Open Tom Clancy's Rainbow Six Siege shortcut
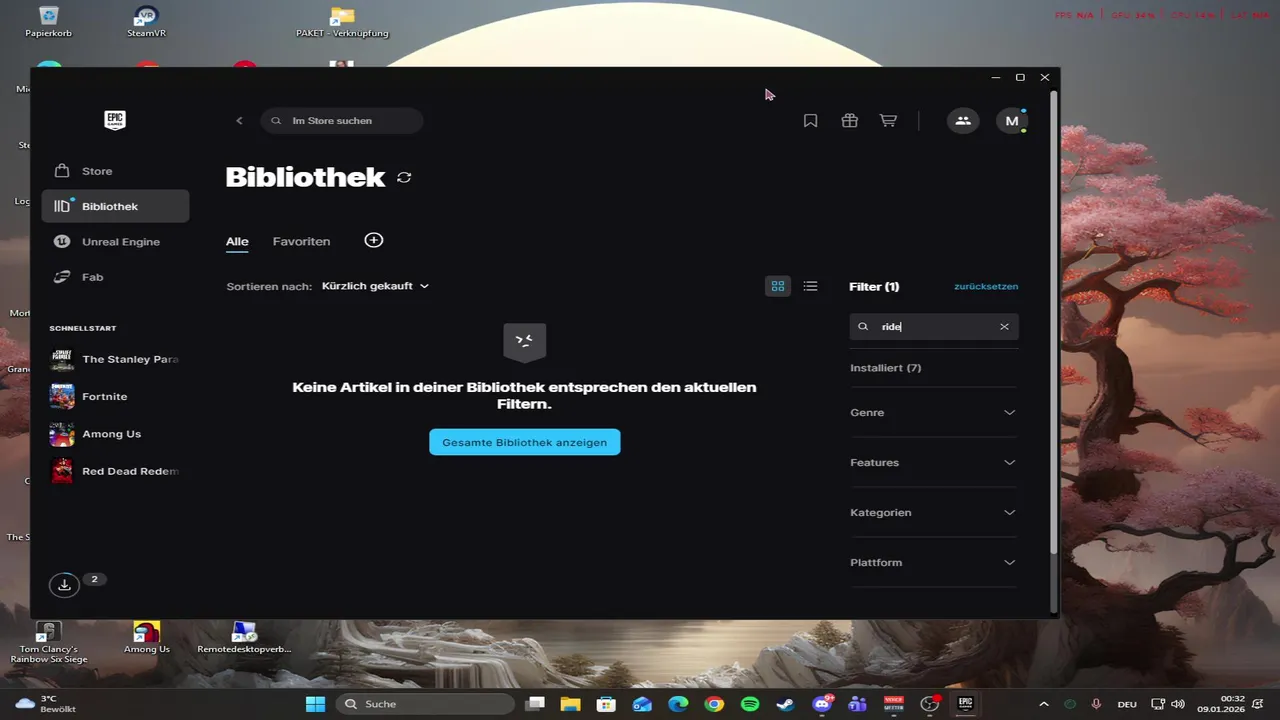1280x720 pixels. (48, 642)
